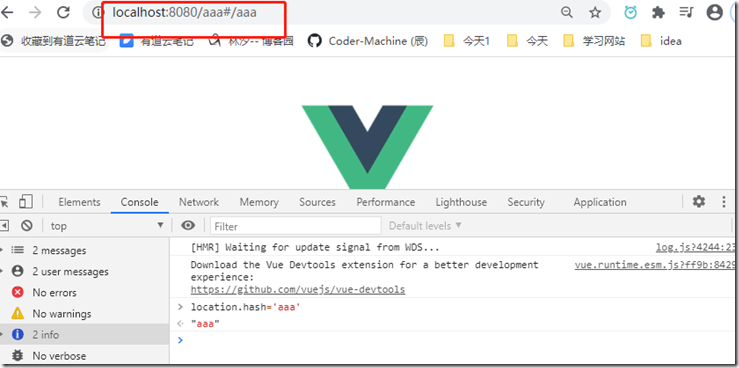Select the No warnings sidebar filter
The width and height of the screenshot is (739, 368).
pos(85,313)
